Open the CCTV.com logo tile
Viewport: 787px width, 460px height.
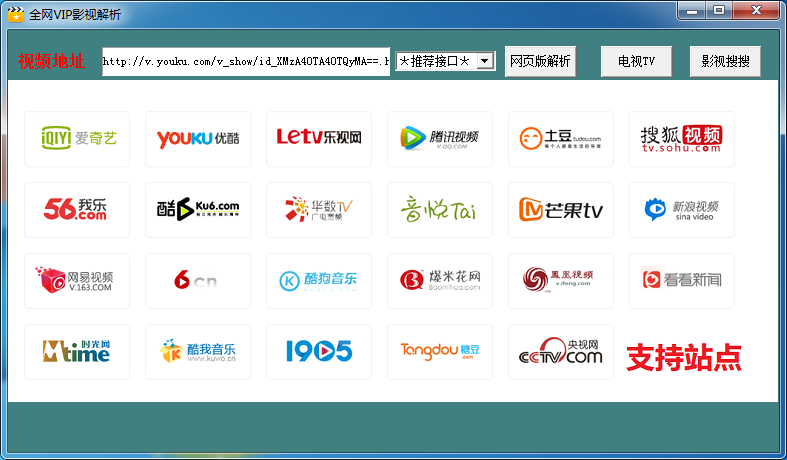[561, 352]
